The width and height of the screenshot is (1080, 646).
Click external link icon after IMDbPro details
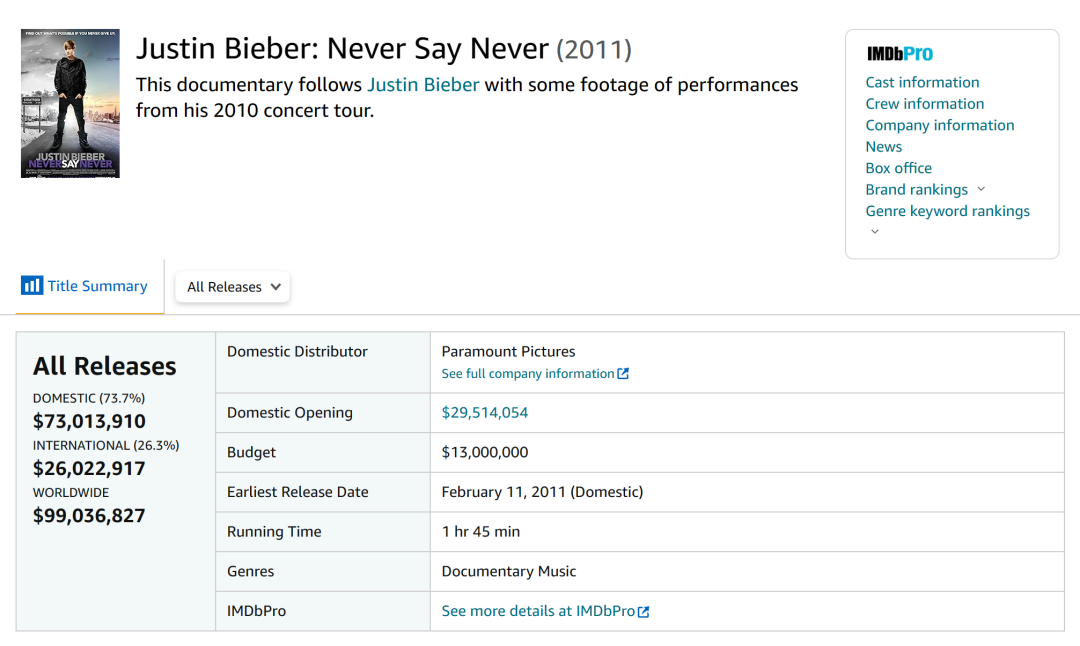(x=644, y=611)
